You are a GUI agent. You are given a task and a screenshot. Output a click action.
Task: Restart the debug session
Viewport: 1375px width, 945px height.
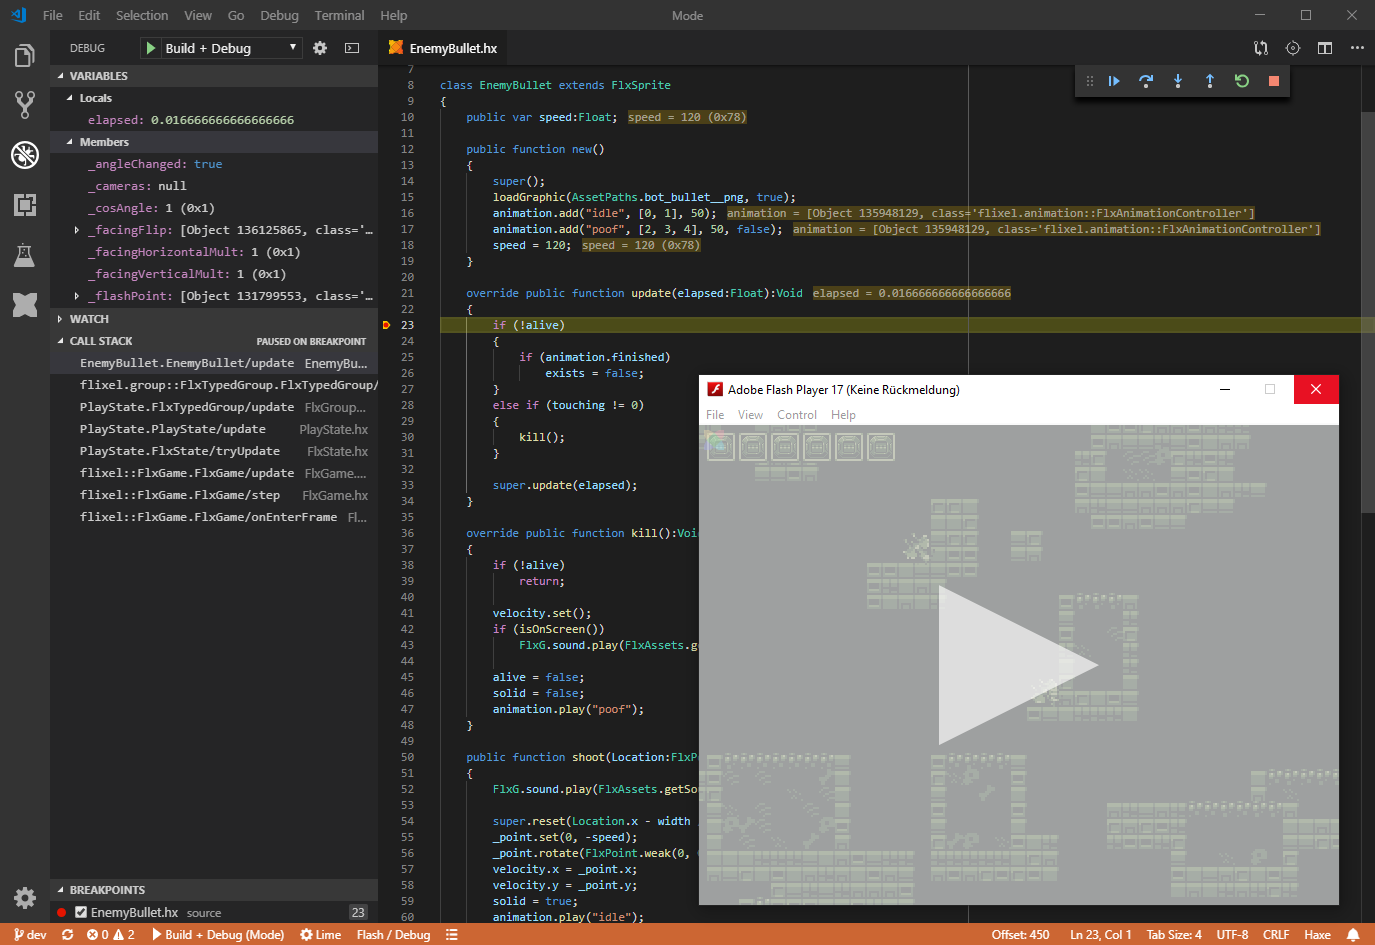click(1242, 81)
